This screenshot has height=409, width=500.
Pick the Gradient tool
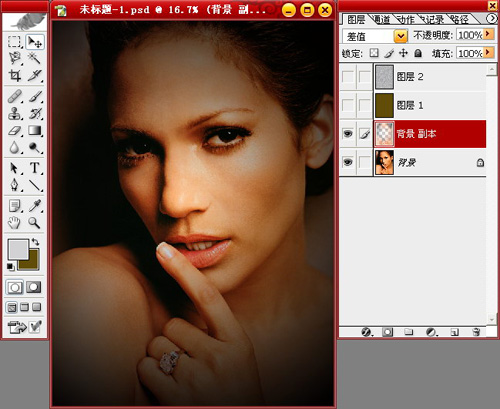35,130
